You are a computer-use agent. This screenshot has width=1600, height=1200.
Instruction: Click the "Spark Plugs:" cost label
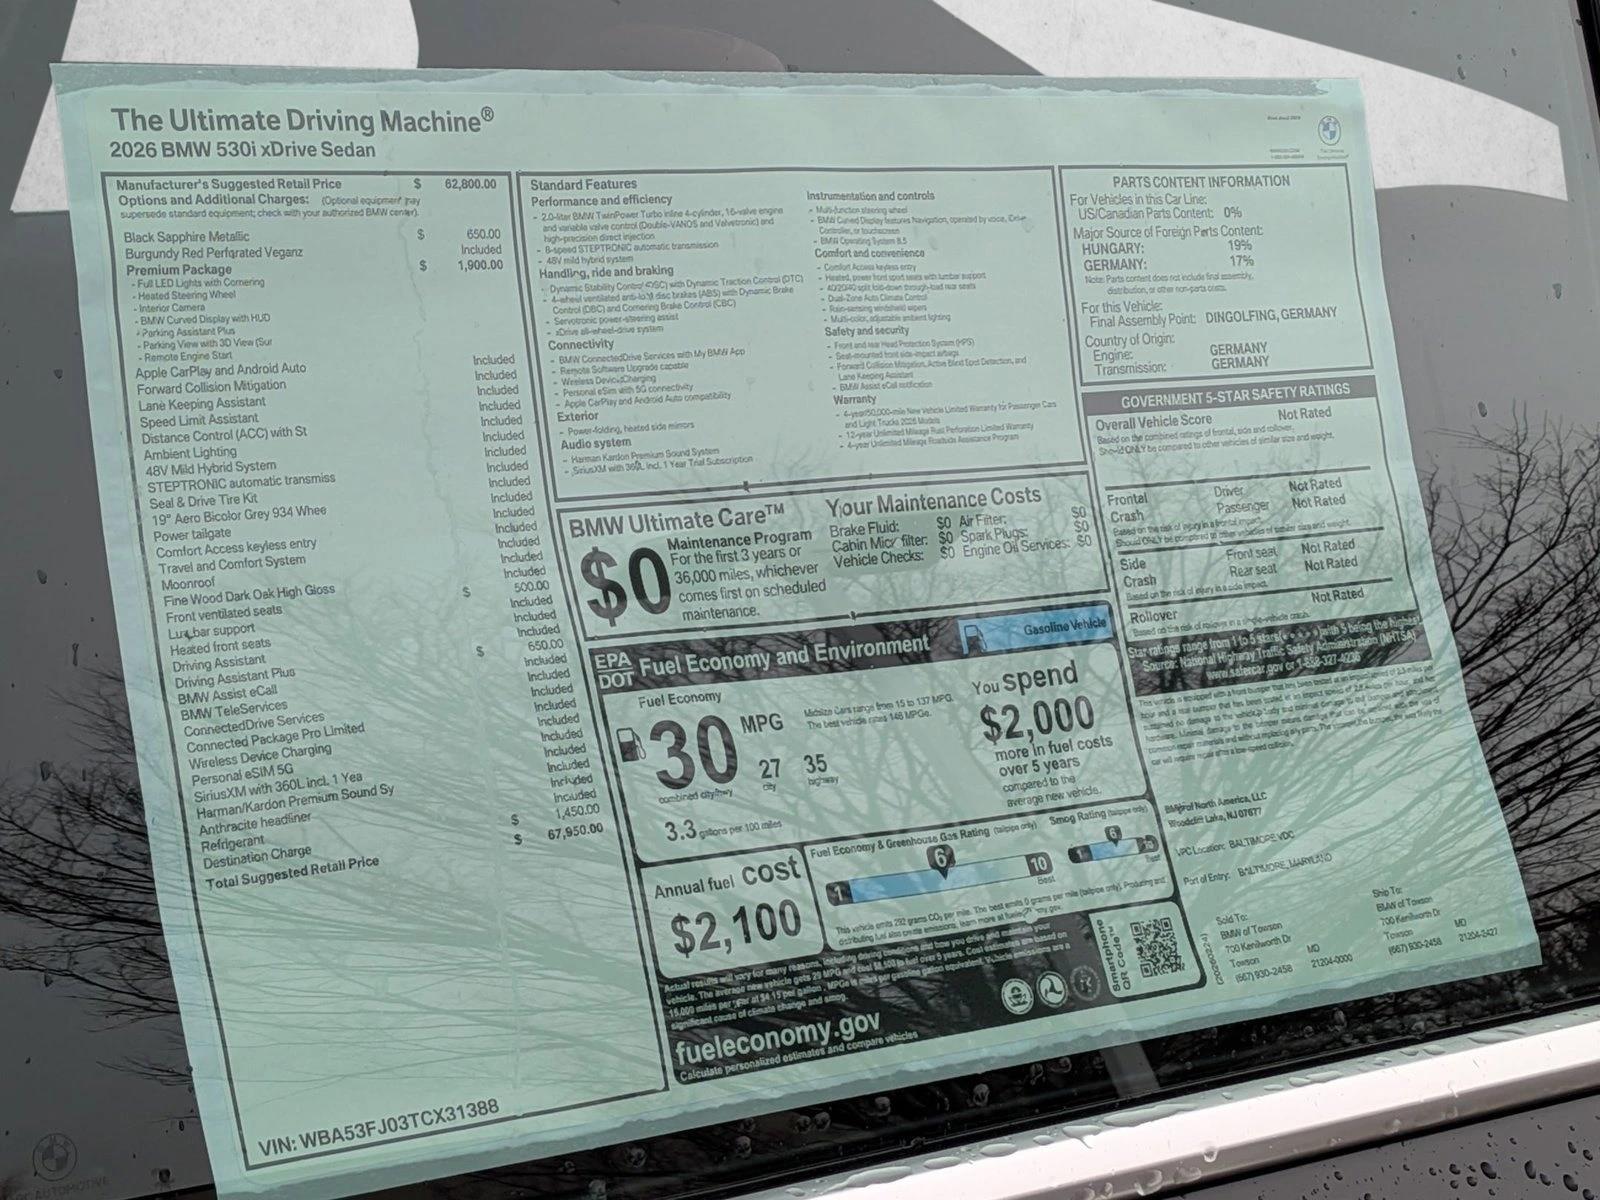[992, 535]
